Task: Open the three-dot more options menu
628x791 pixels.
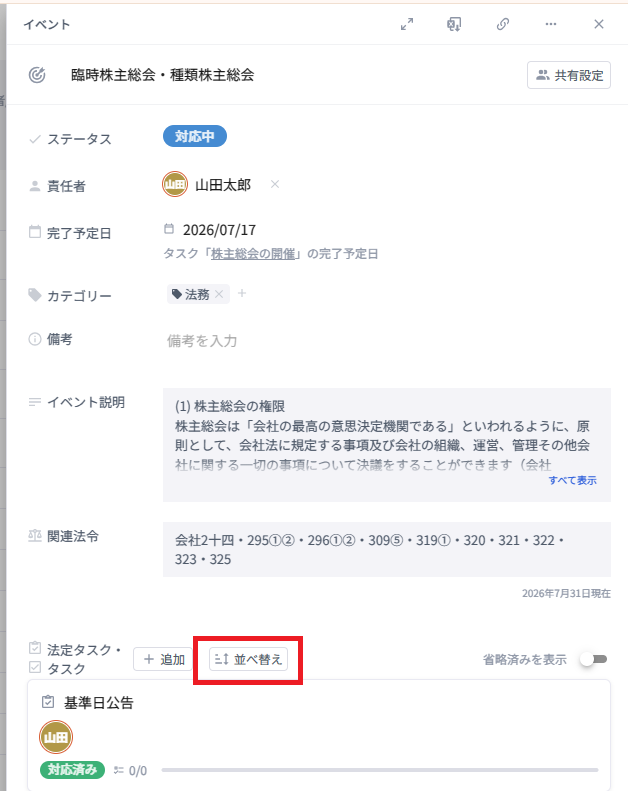Action: coord(550,24)
